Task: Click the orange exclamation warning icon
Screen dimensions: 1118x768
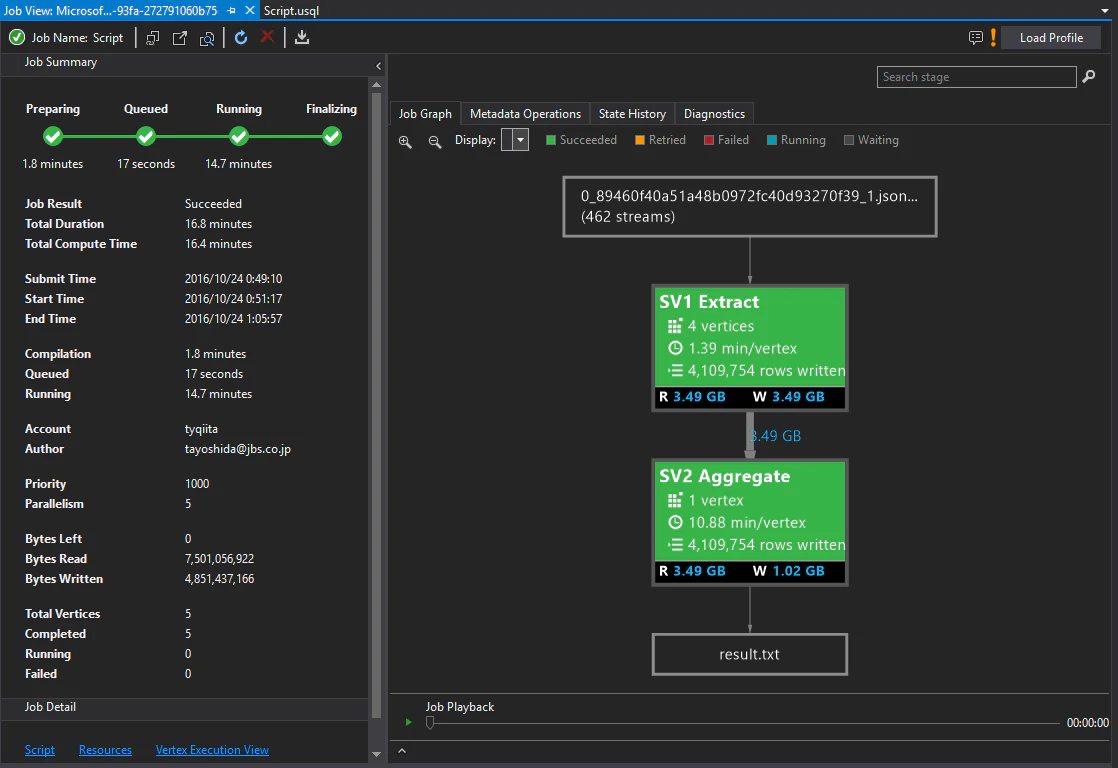Action: click(993, 37)
